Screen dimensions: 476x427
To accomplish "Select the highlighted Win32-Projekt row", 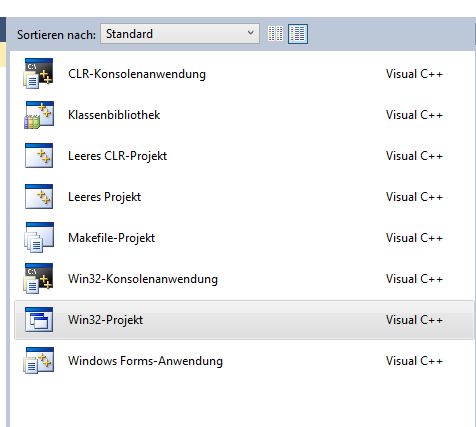I will [244, 320].
